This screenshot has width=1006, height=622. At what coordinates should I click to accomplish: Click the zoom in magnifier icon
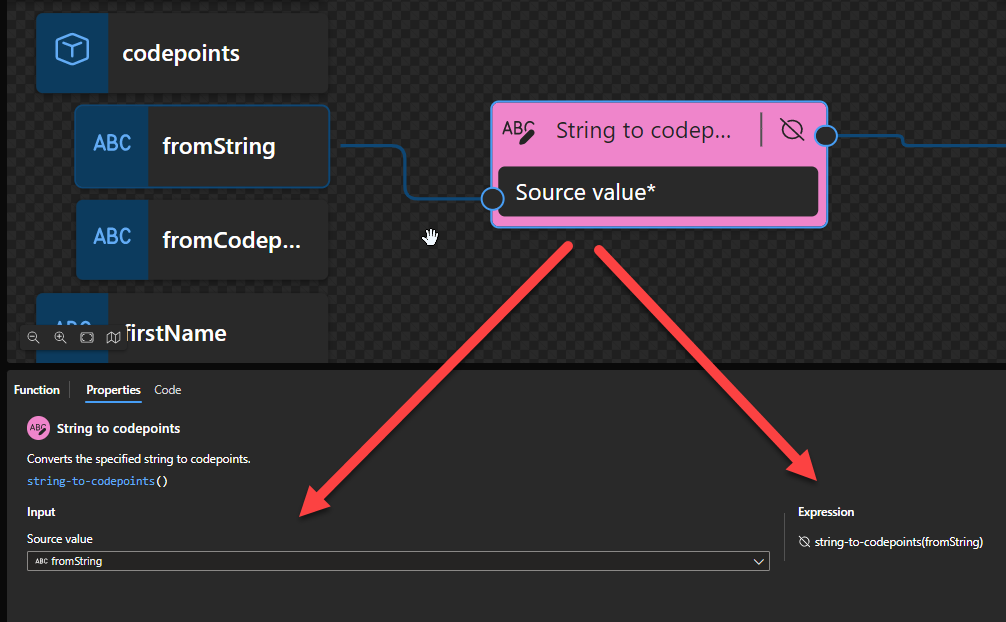pyautogui.click(x=60, y=338)
